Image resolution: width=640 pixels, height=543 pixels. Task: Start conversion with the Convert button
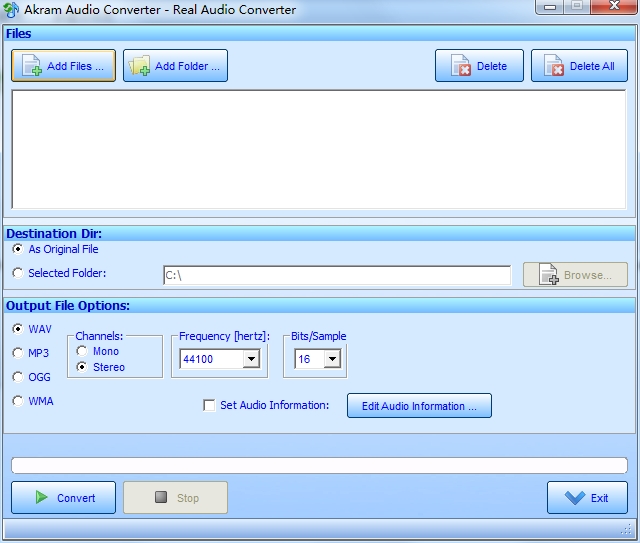(63, 497)
